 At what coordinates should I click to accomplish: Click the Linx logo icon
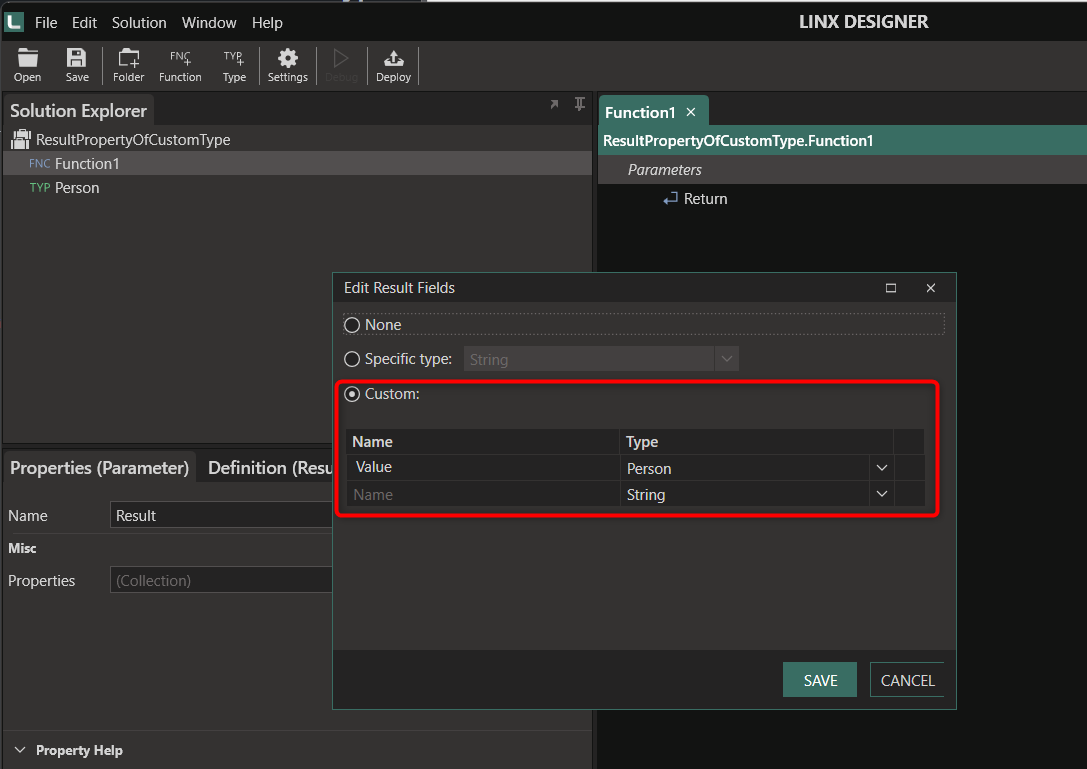point(14,22)
